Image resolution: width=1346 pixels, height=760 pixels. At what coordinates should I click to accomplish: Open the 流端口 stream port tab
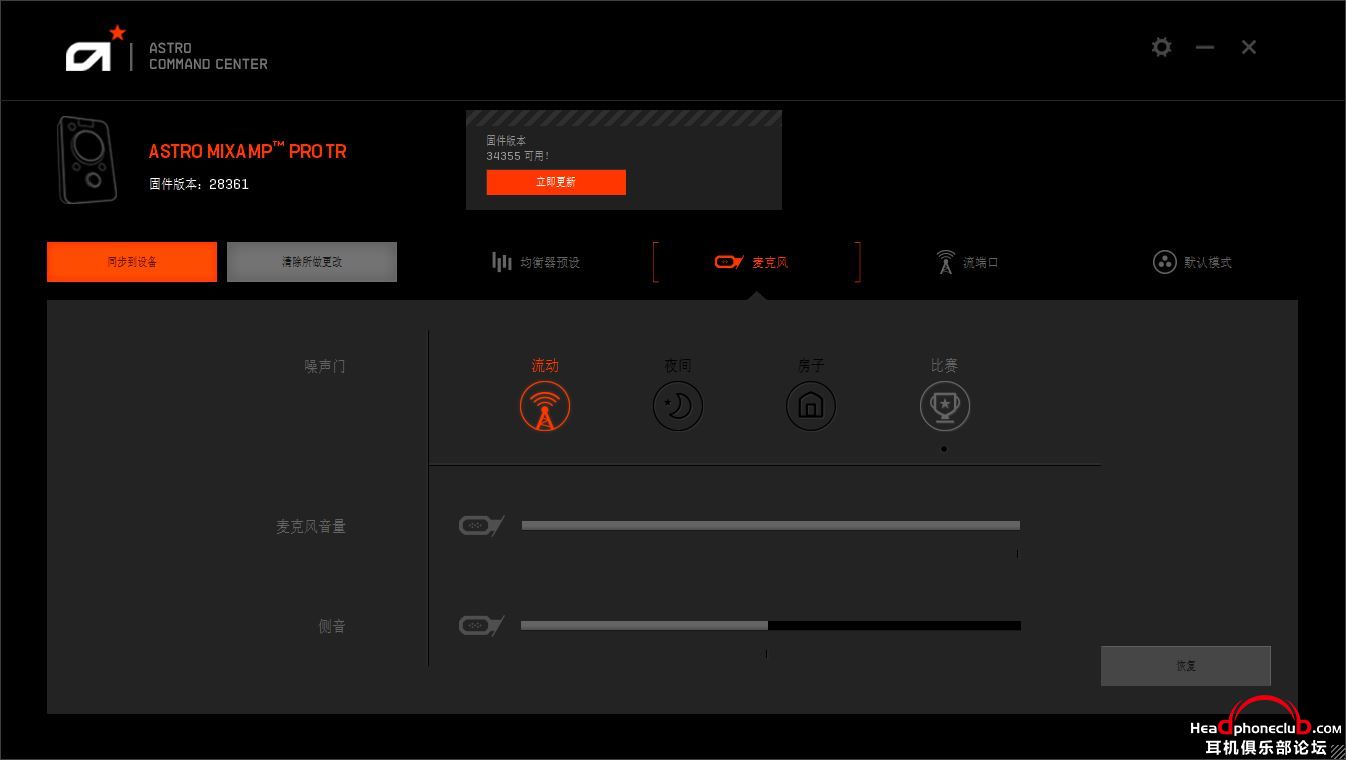[x=967, y=262]
